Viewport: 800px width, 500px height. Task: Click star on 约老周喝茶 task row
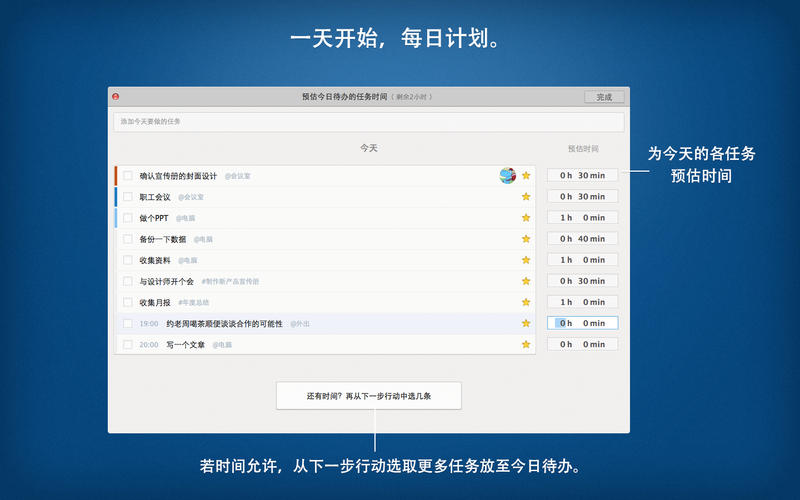pyautogui.click(x=526, y=323)
